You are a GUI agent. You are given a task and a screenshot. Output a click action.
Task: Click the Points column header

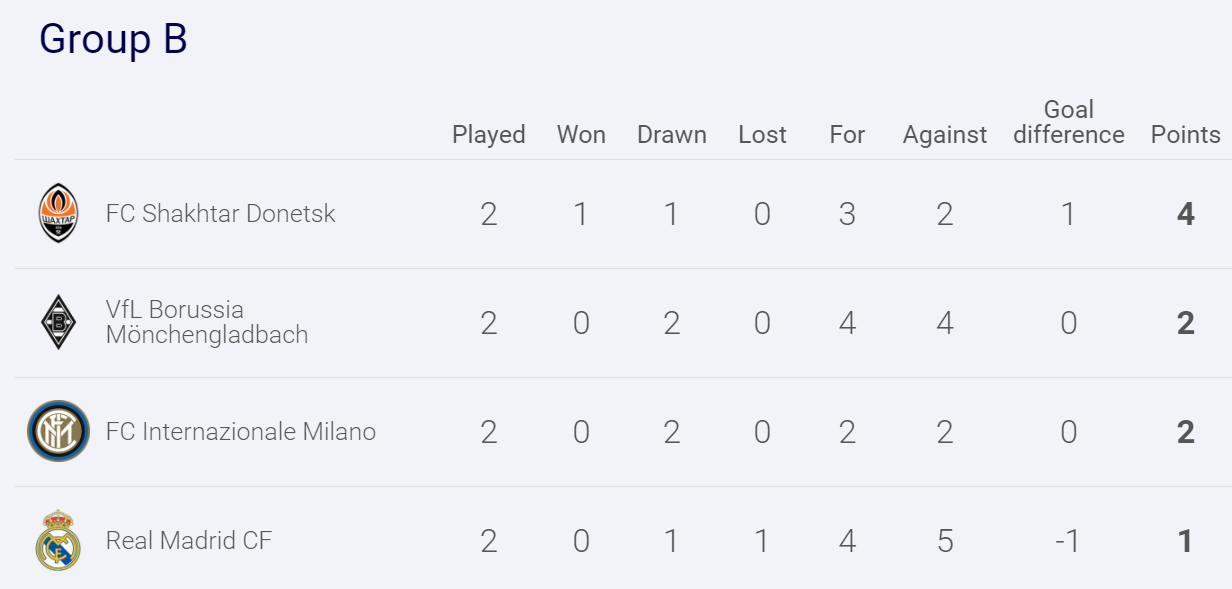1186,135
